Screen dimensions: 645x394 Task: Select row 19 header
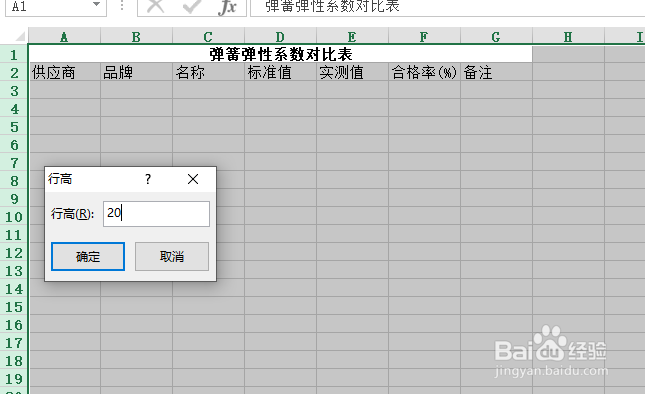pyautogui.click(x=14, y=378)
